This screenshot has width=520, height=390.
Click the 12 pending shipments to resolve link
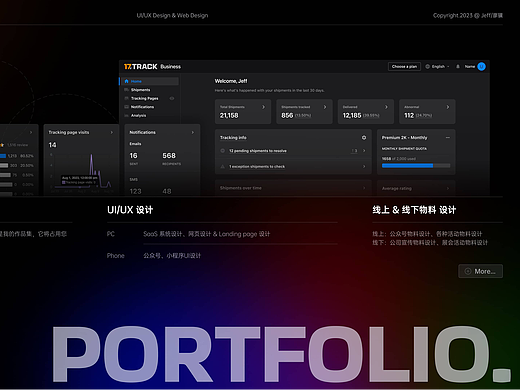[x=258, y=151]
